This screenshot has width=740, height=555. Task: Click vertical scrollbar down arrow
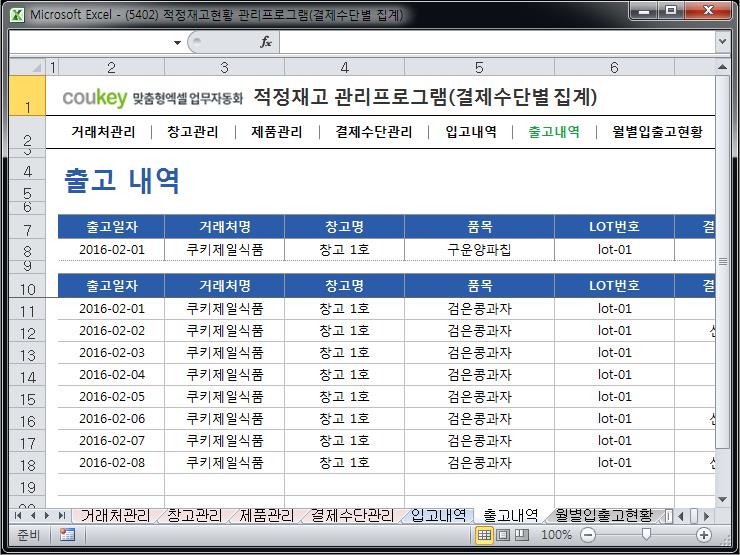722,500
